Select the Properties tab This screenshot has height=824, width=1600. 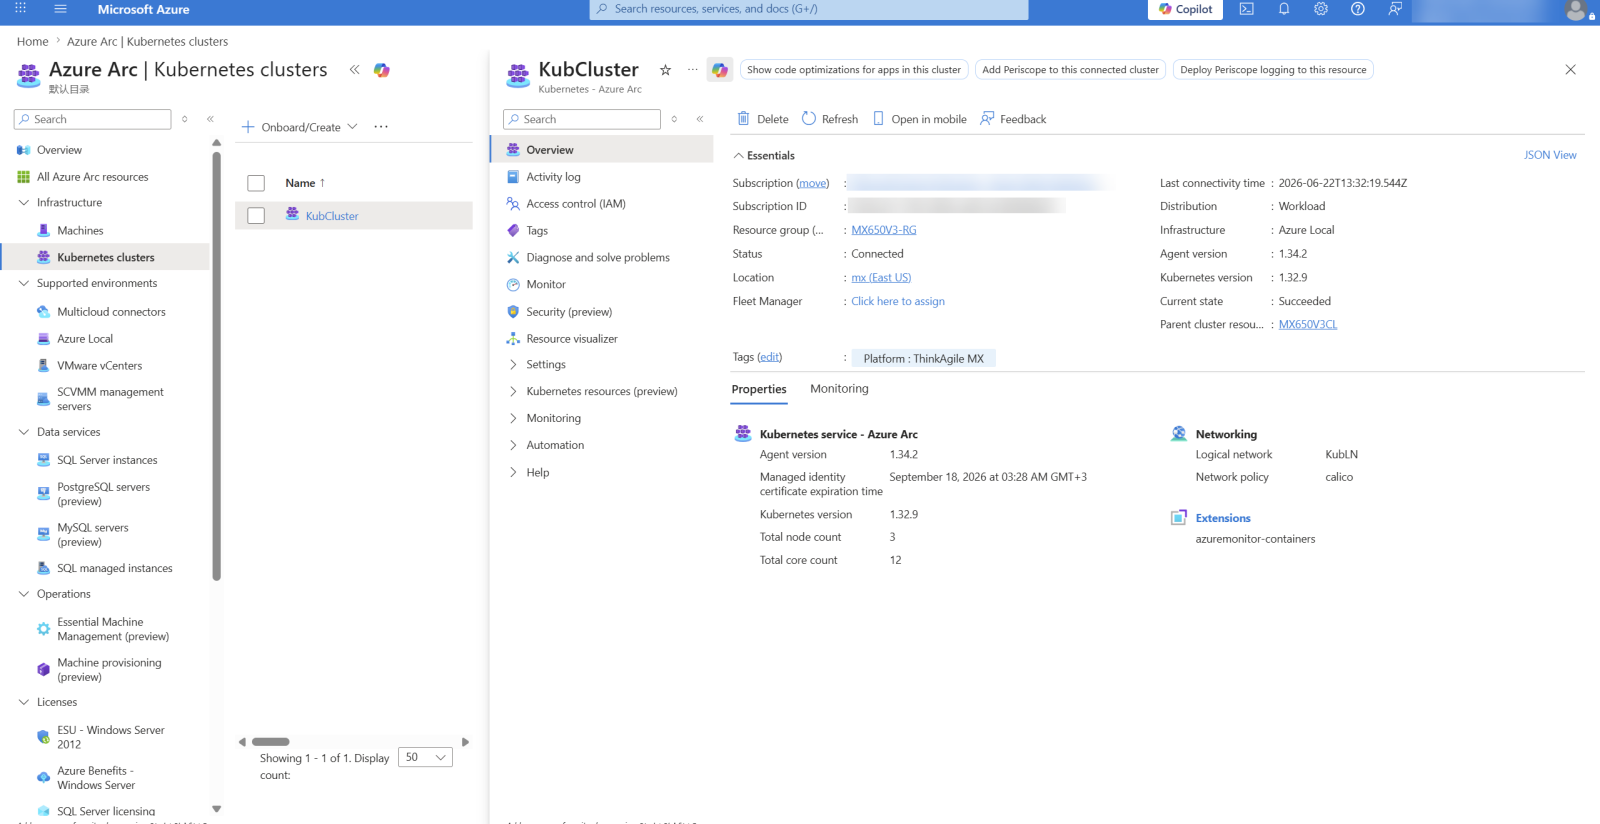(x=759, y=390)
